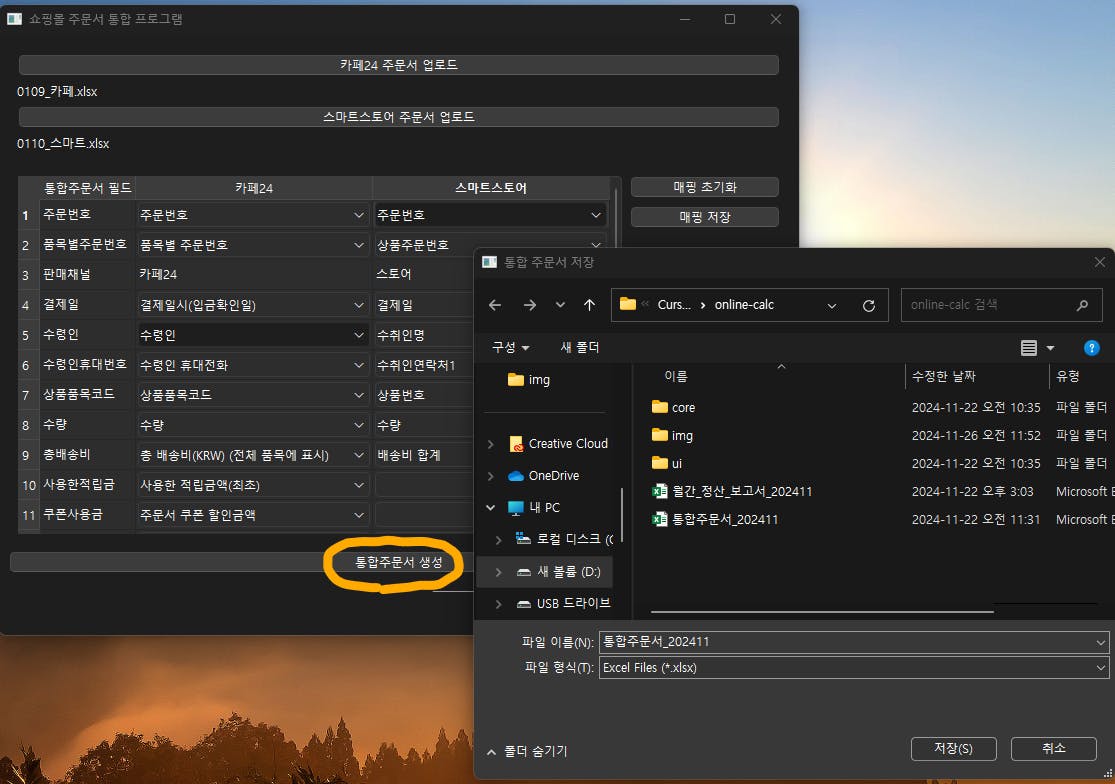This screenshot has width=1115, height=784.
Task: Open 카페24 dropdown for 주문번호 row
Action: [x=252, y=215]
